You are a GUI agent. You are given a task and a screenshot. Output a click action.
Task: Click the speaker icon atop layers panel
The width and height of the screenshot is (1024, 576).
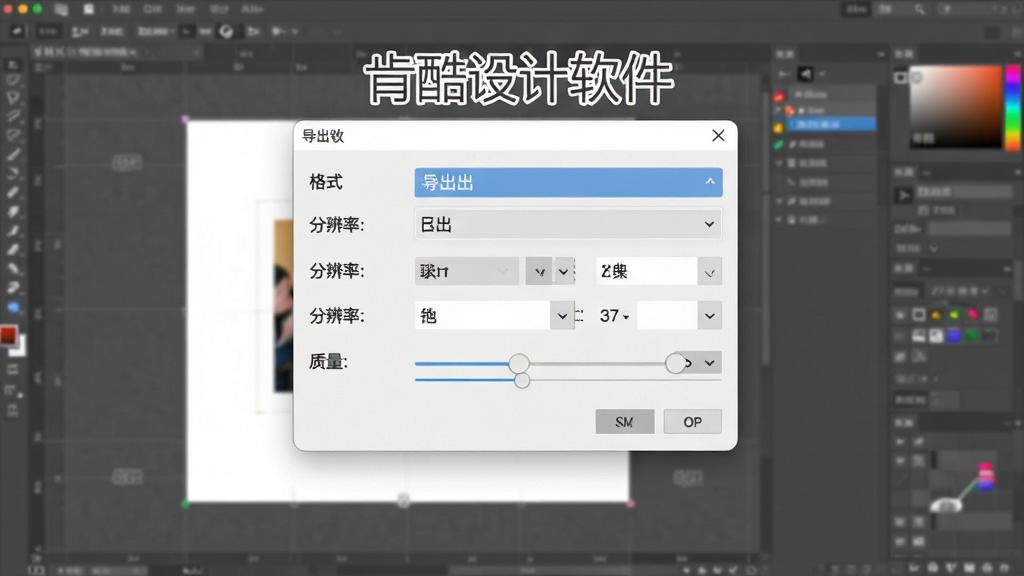click(805, 74)
